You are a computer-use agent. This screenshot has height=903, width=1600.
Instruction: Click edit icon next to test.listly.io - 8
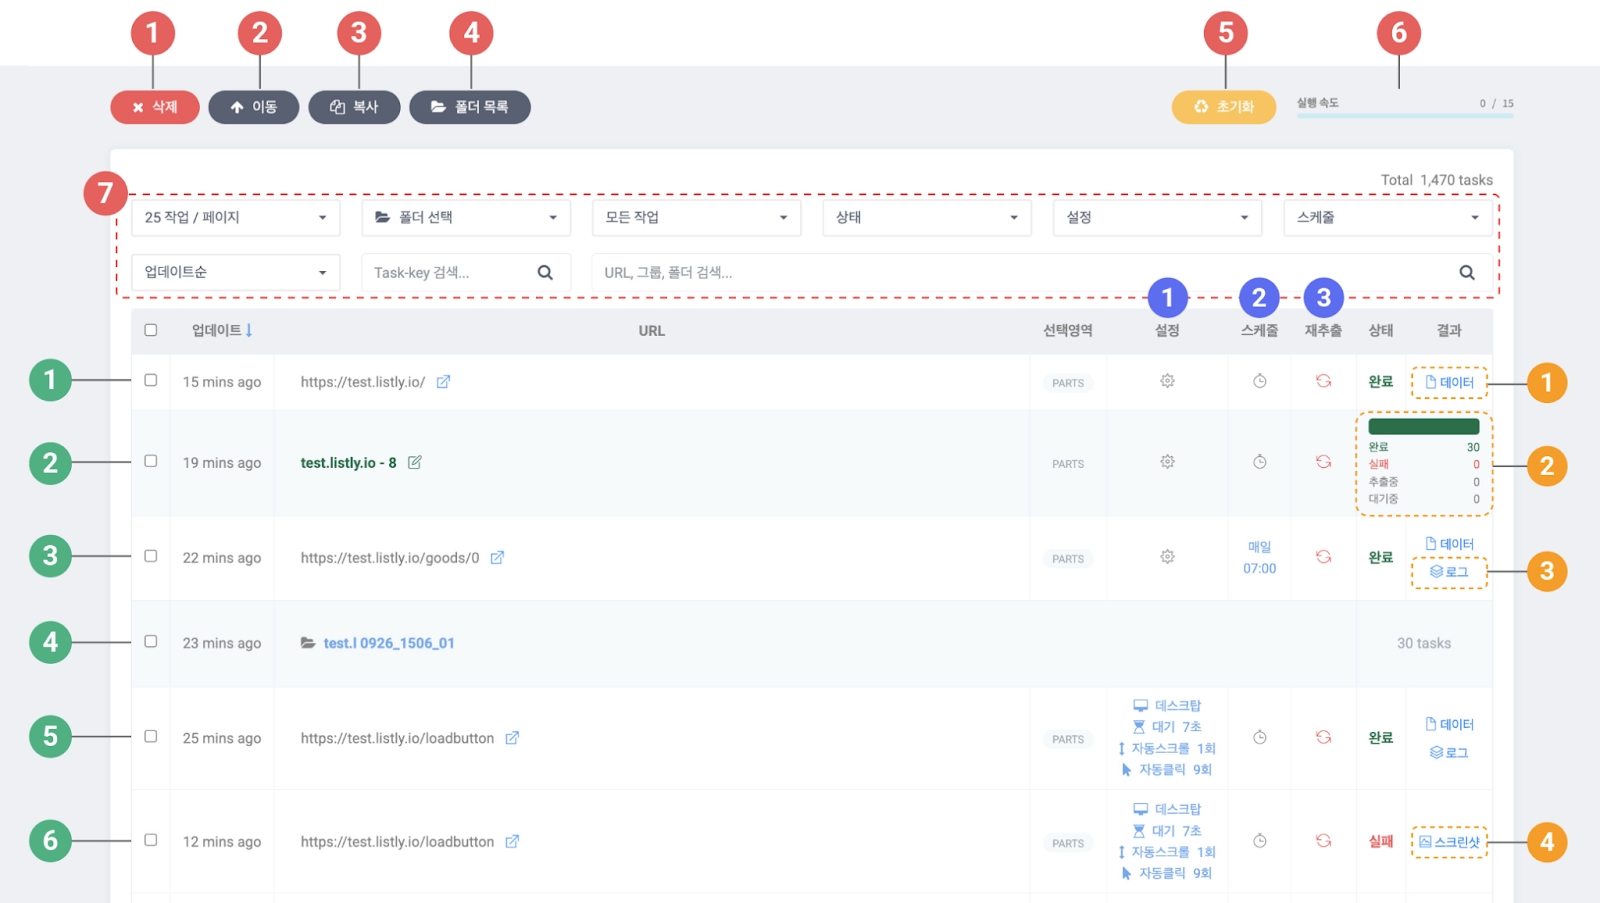(x=415, y=463)
